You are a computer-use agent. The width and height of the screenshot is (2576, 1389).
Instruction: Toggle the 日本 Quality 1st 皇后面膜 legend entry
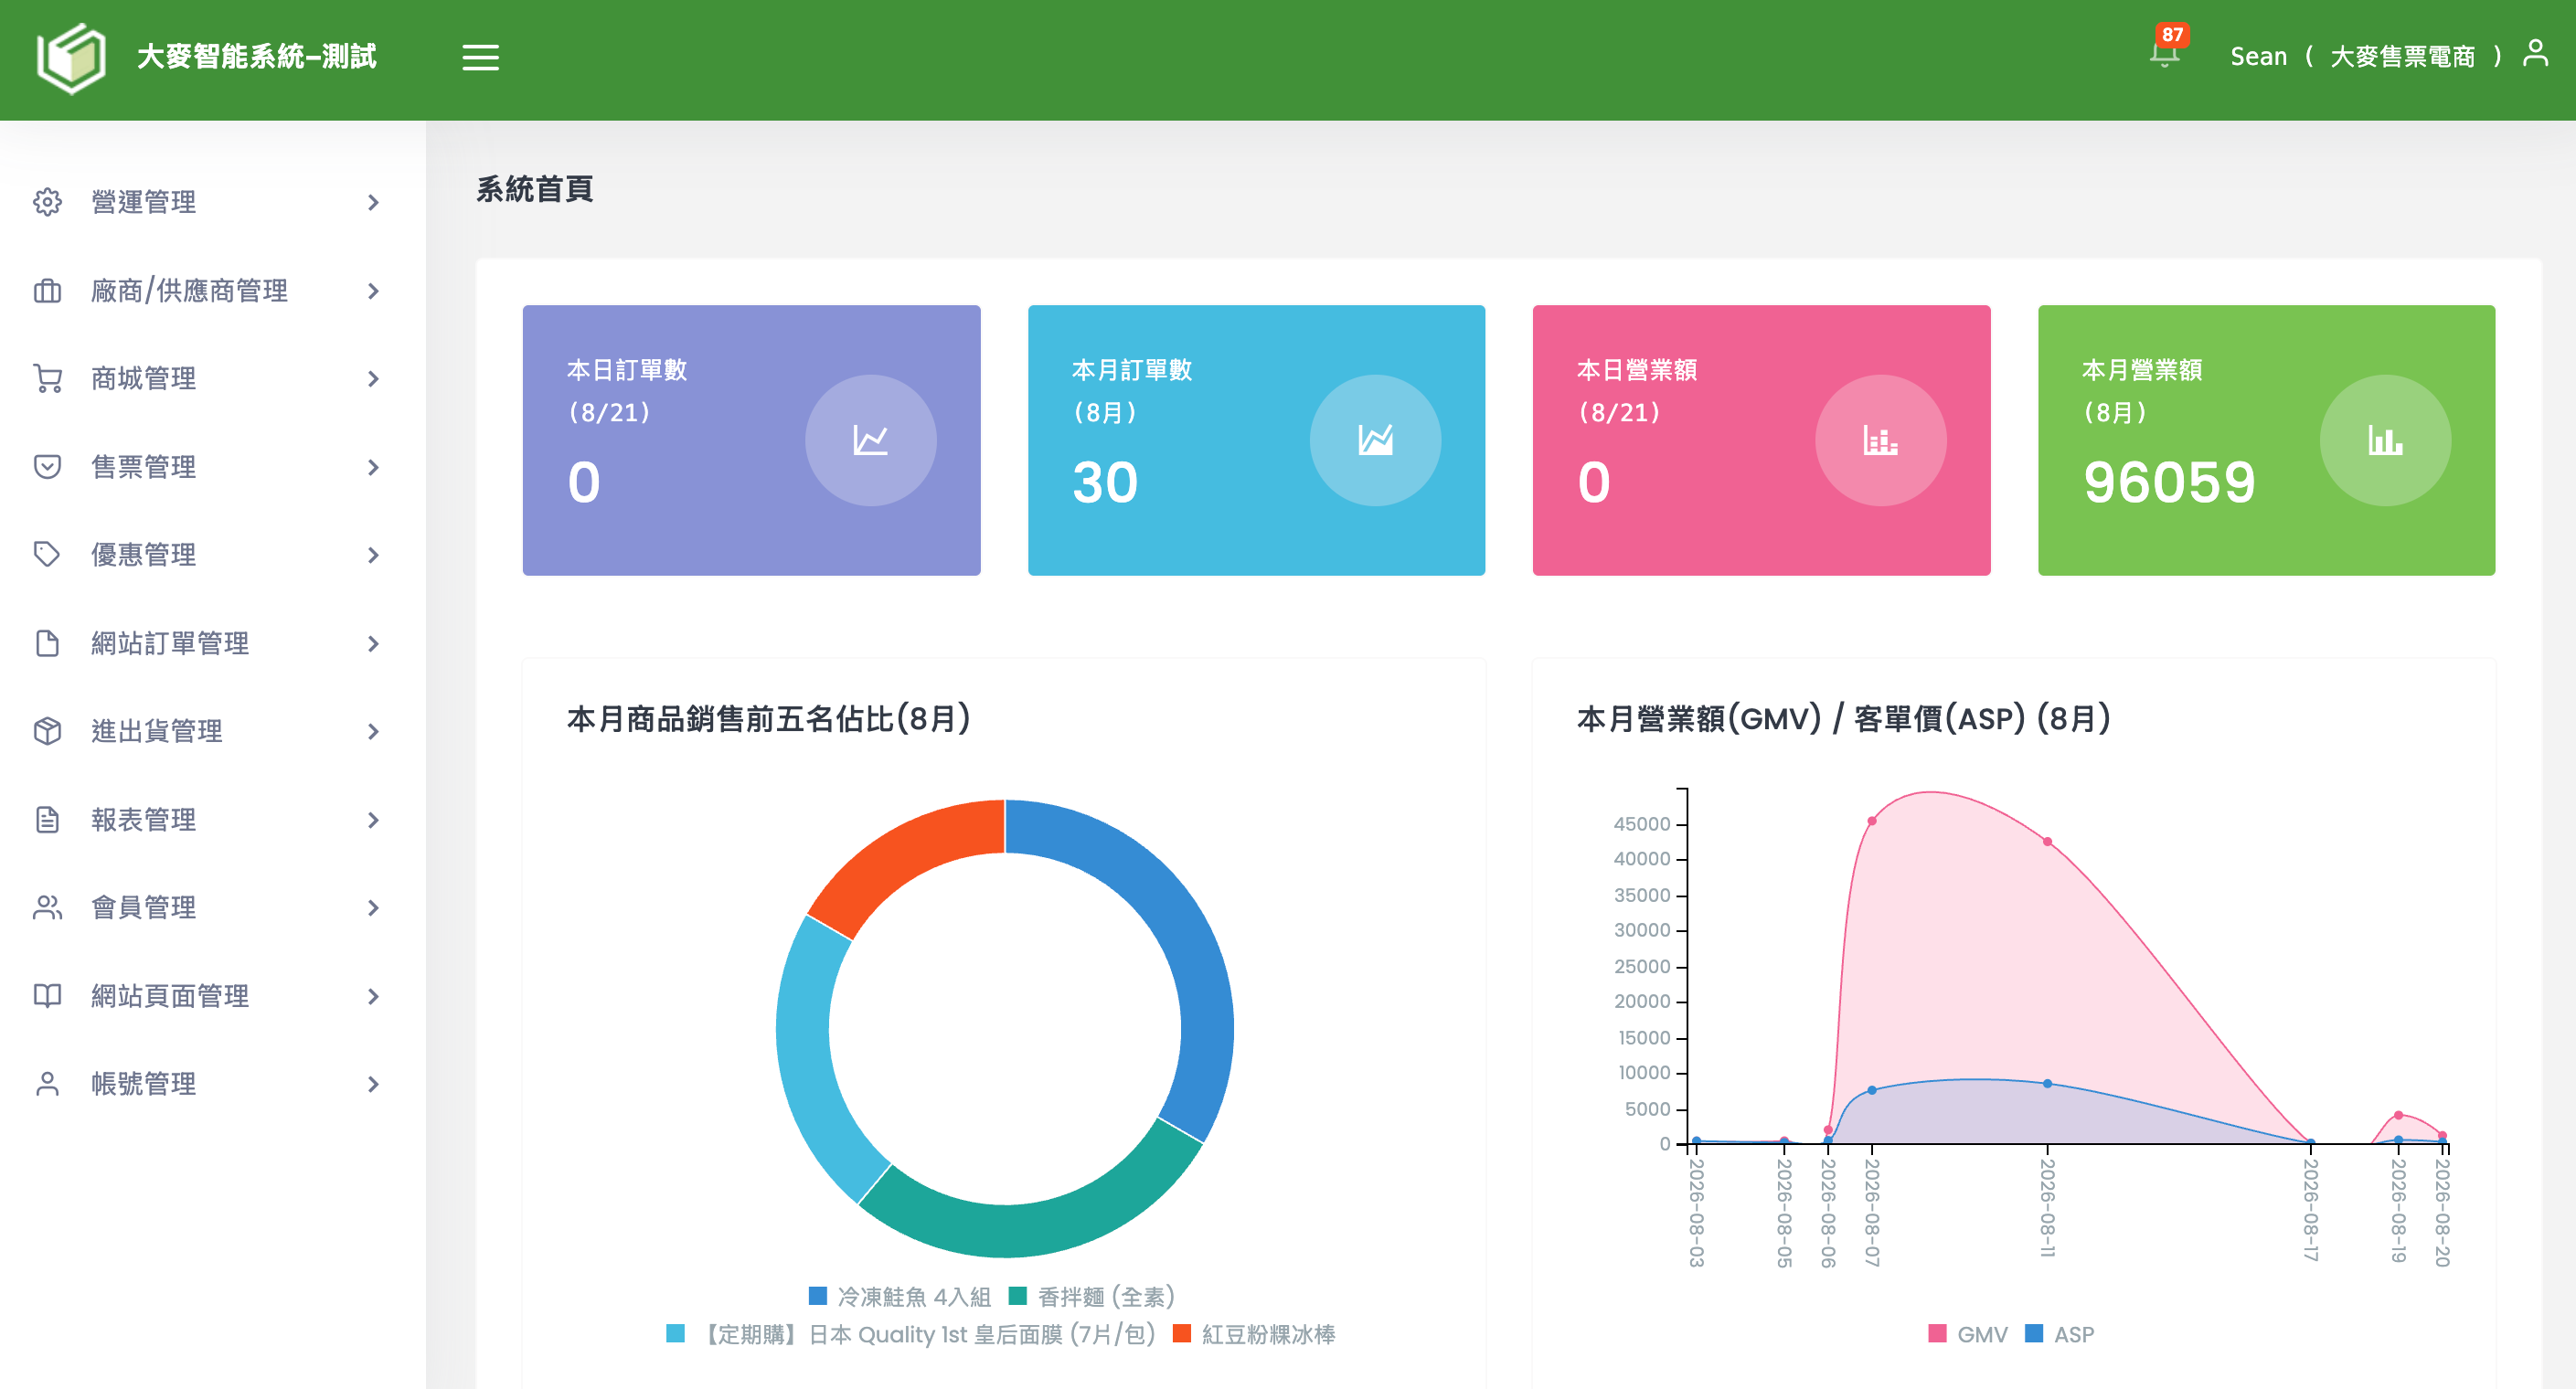(x=911, y=1334)
